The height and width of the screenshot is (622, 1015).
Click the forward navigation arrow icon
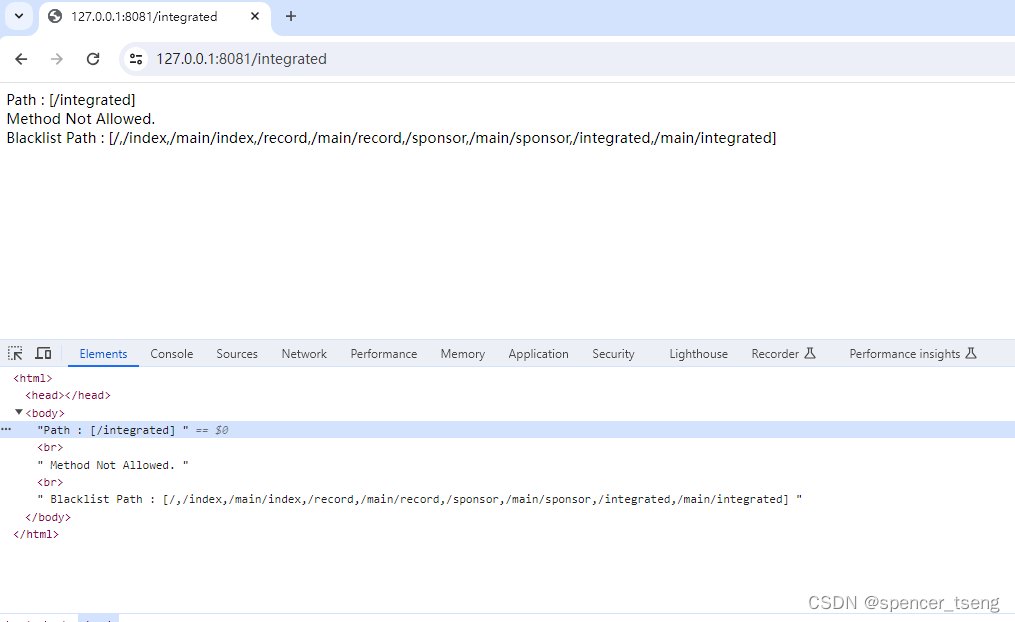(56, 59)
